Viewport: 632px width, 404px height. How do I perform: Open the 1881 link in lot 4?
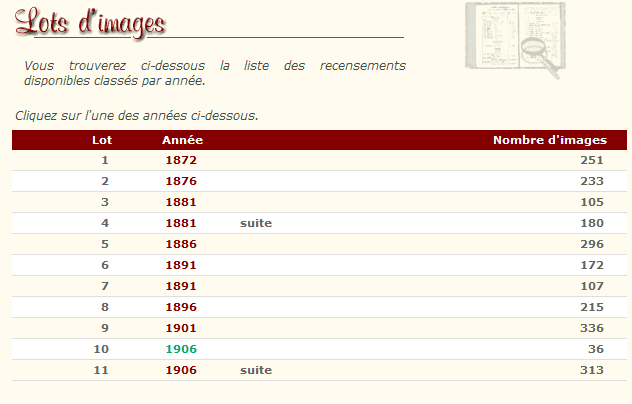point(181,223)
